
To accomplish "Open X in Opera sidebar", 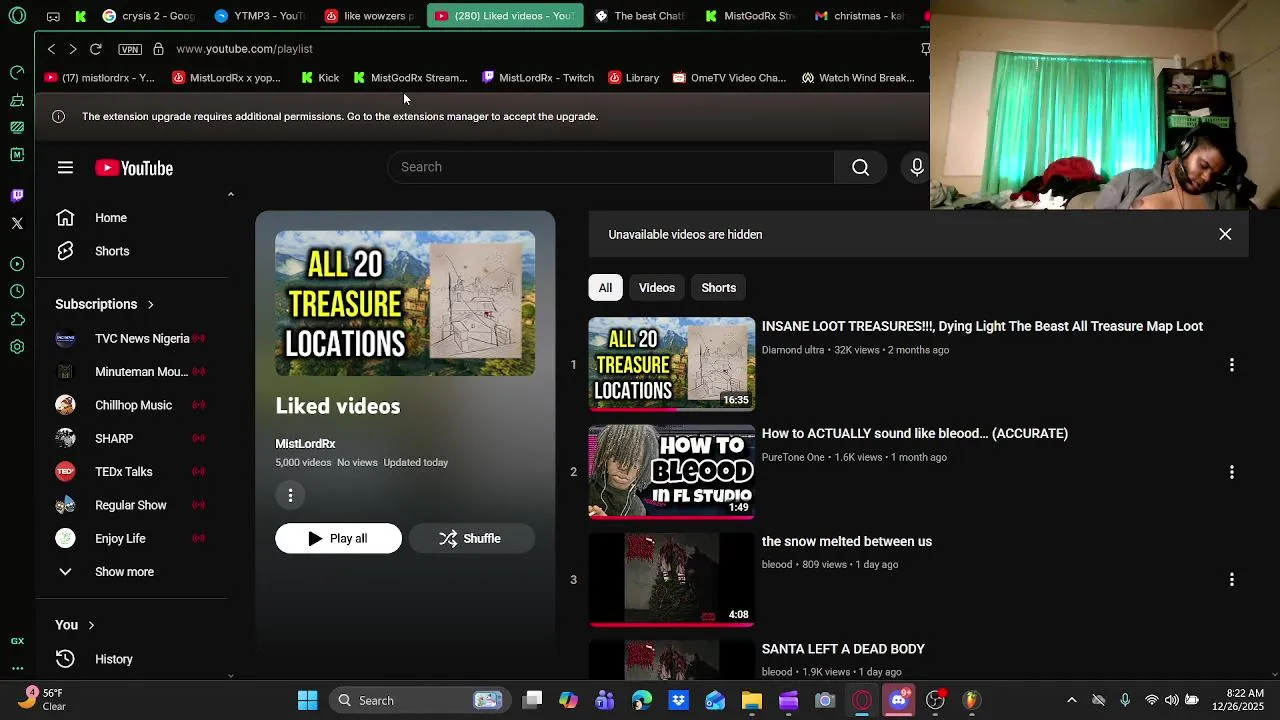I will [17, 223].
